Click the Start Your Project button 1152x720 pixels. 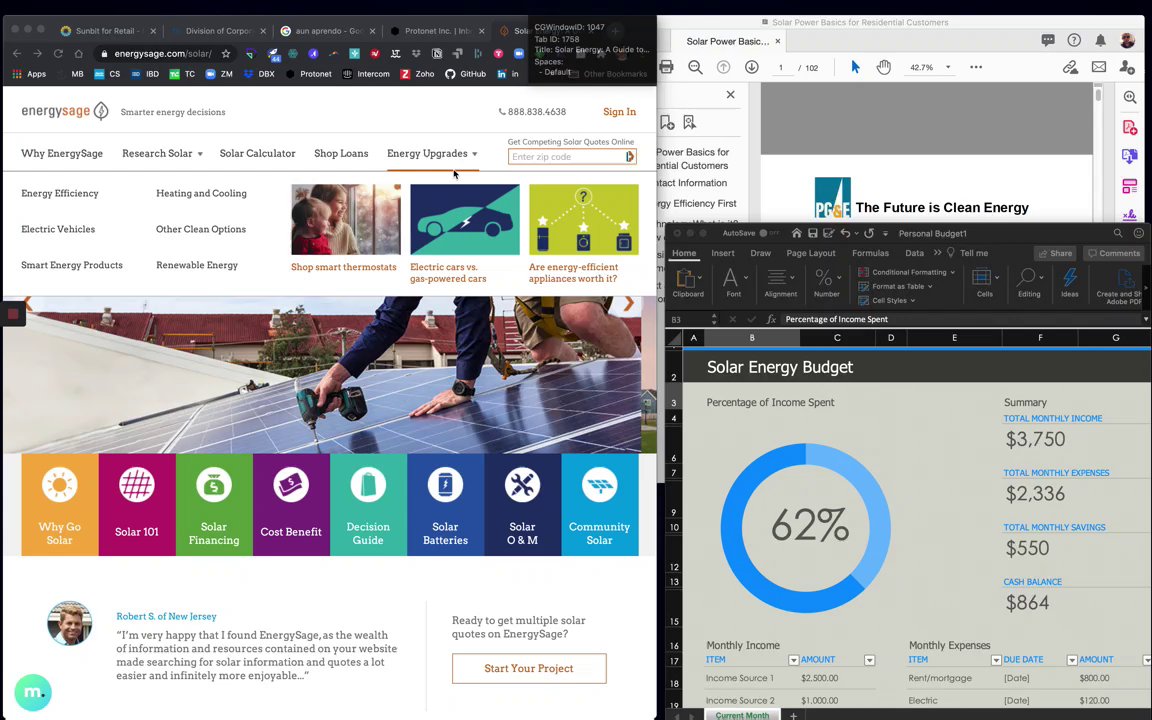[x=529, y=668]
